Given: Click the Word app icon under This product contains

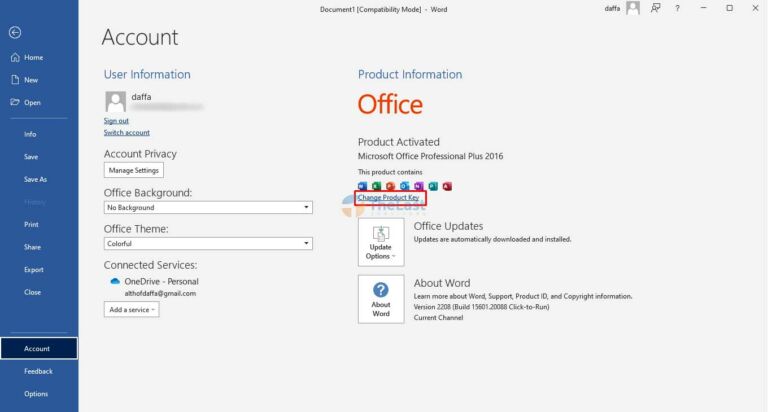Looking at the screenshot, I should pos(362,186).
